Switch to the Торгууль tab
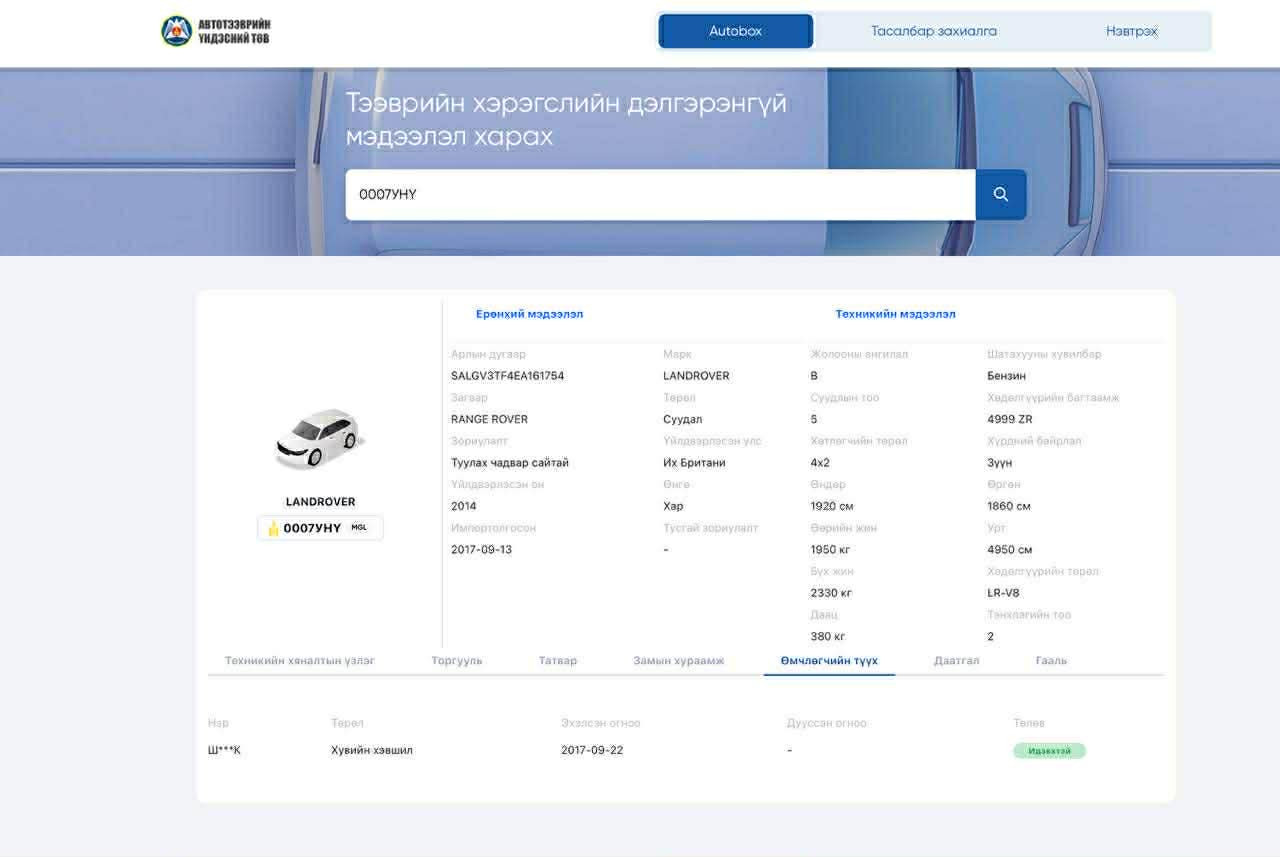 tap(457, 661)
